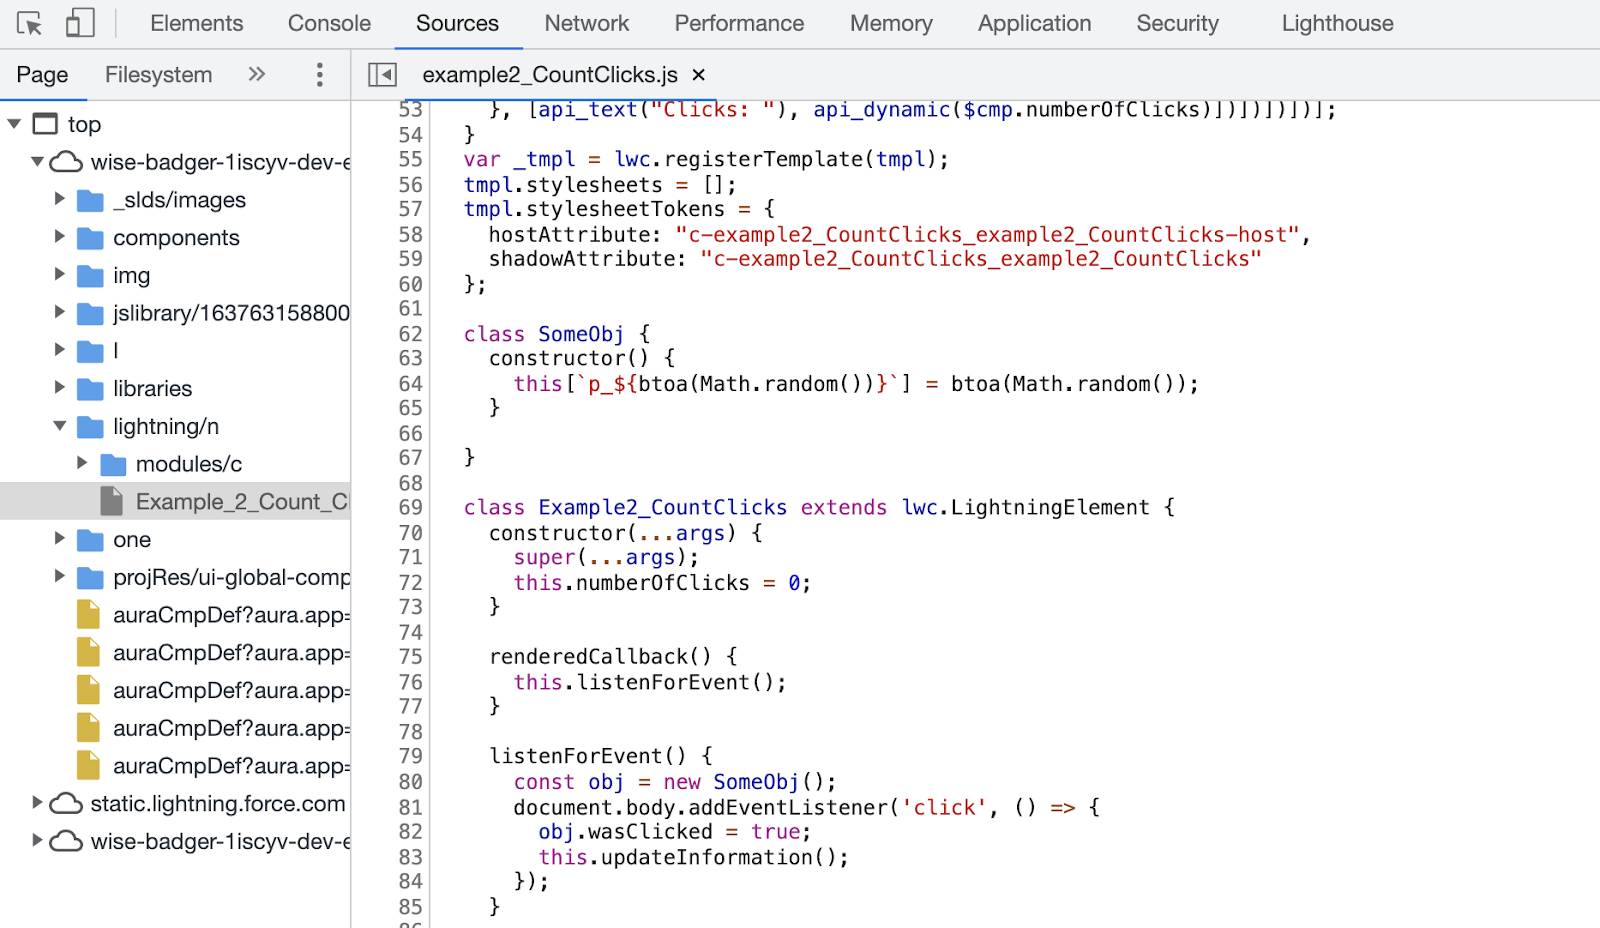This screenshot has width=1600, height=928.
Task: Switch to the Filesystem navigator tab
Action: click(158, 74)
